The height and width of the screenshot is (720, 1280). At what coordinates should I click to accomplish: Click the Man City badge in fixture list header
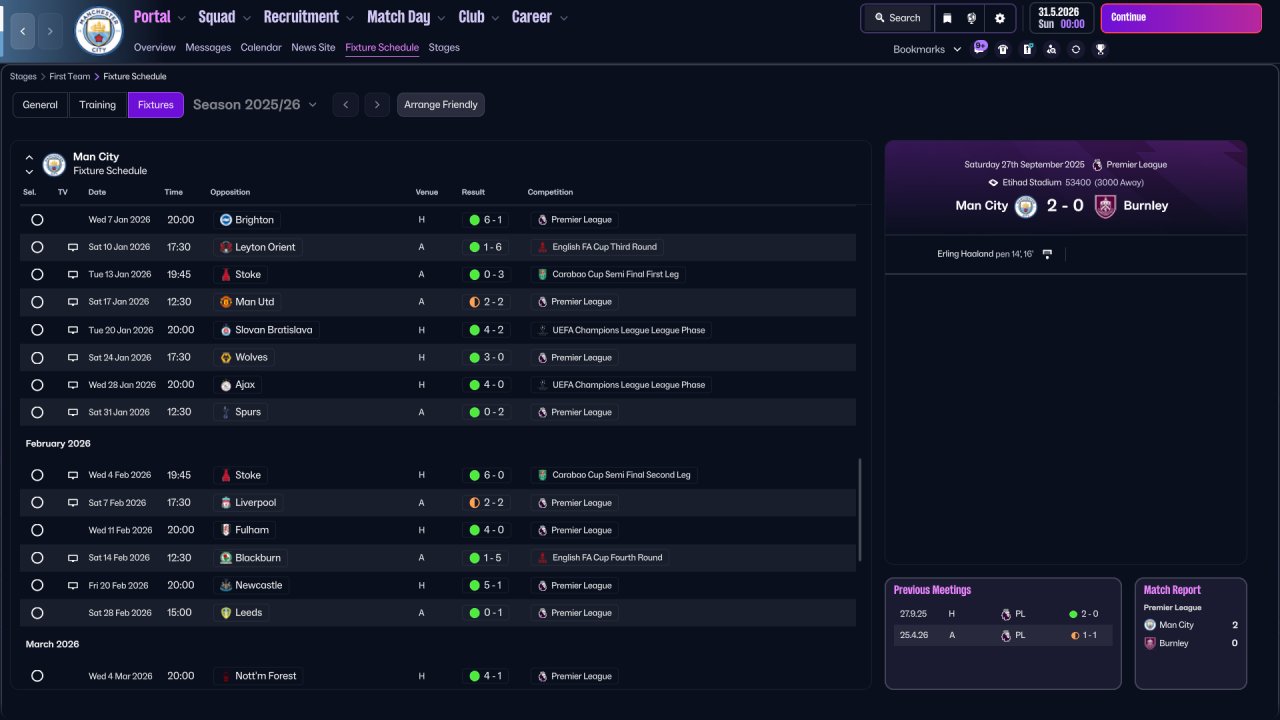click(54, 164)
